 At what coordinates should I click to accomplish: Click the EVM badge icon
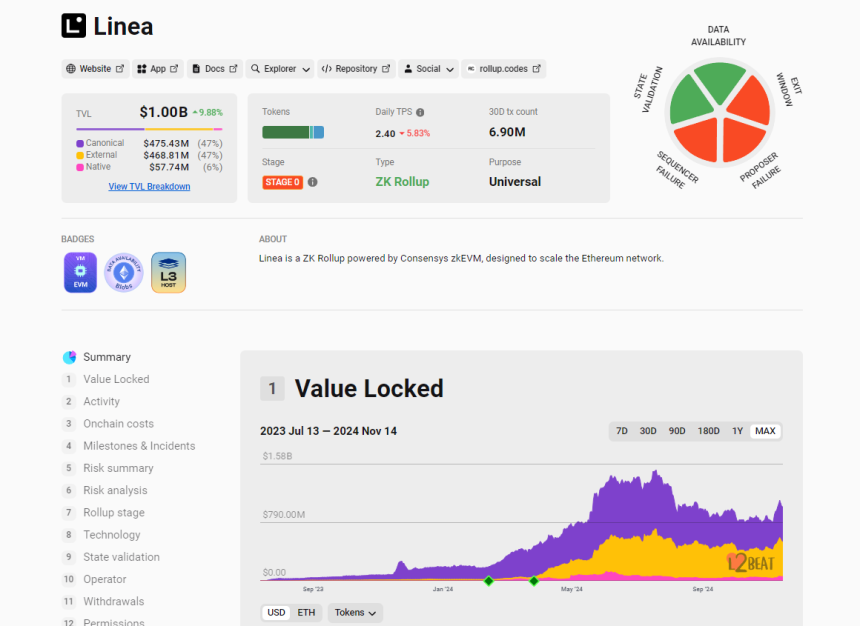tap(80, 272)
